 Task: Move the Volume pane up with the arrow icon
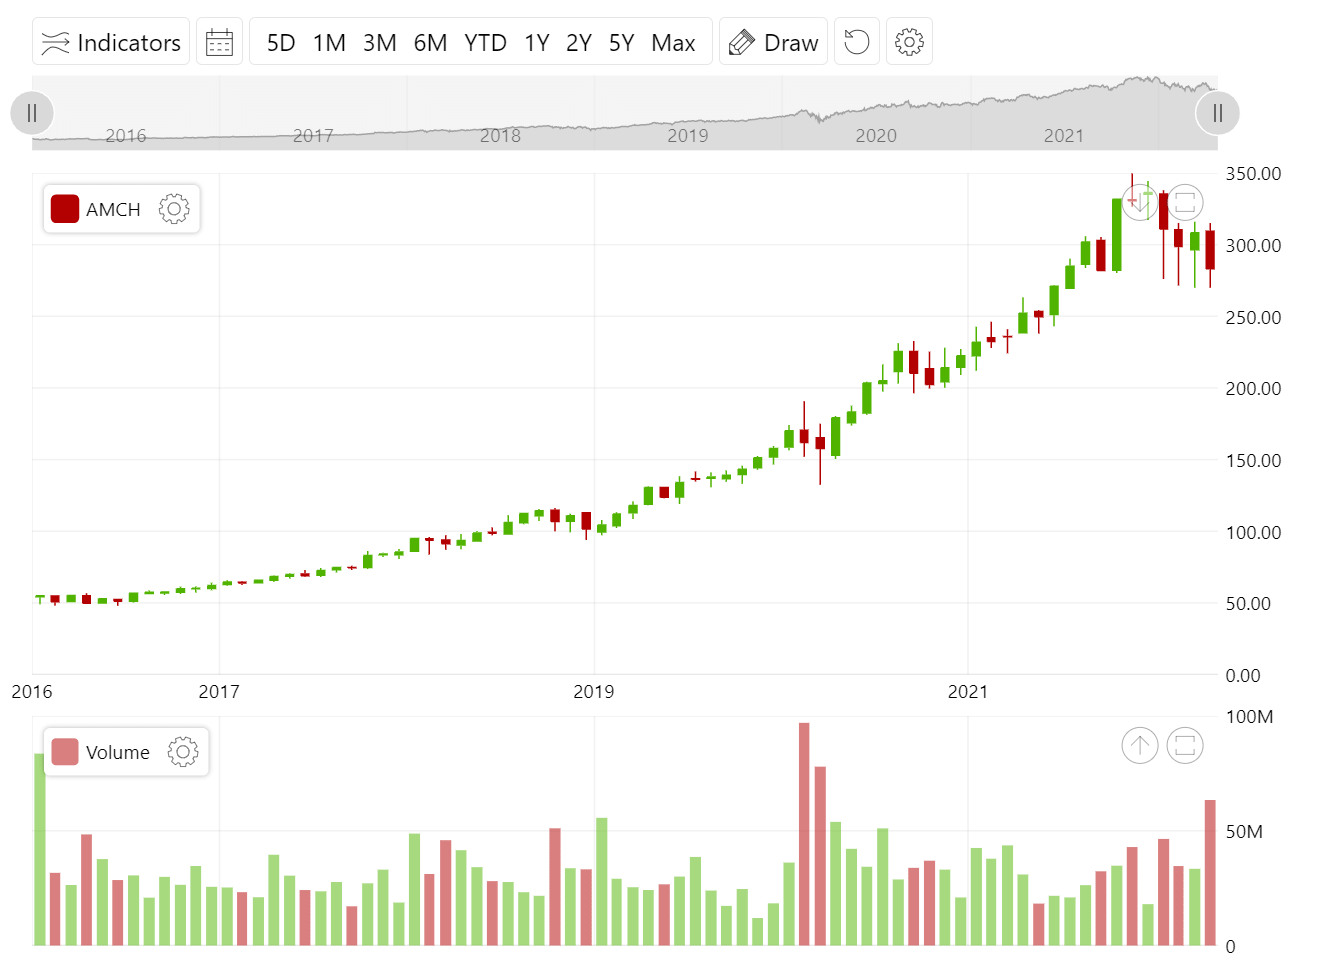point(1139,745)
